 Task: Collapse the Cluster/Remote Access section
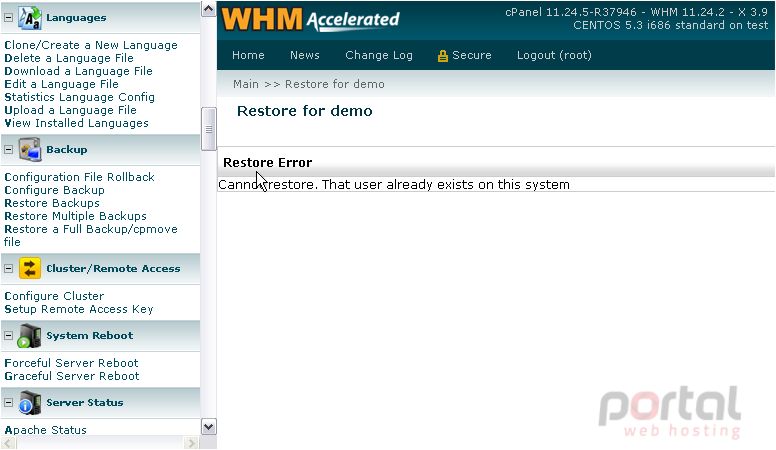pos(8,268)
